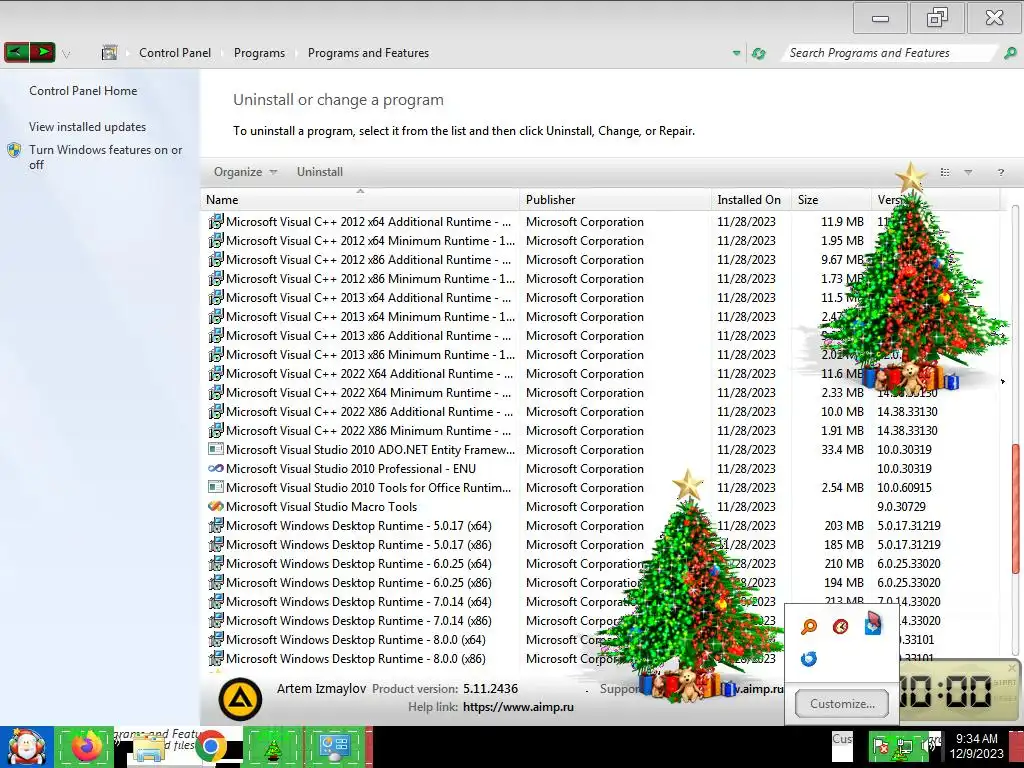
Task: Open Turn Windows features on or off
Action: (105, 157)
